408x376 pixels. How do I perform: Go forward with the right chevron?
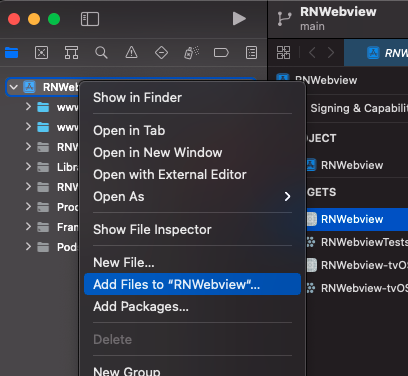(331, 52)
